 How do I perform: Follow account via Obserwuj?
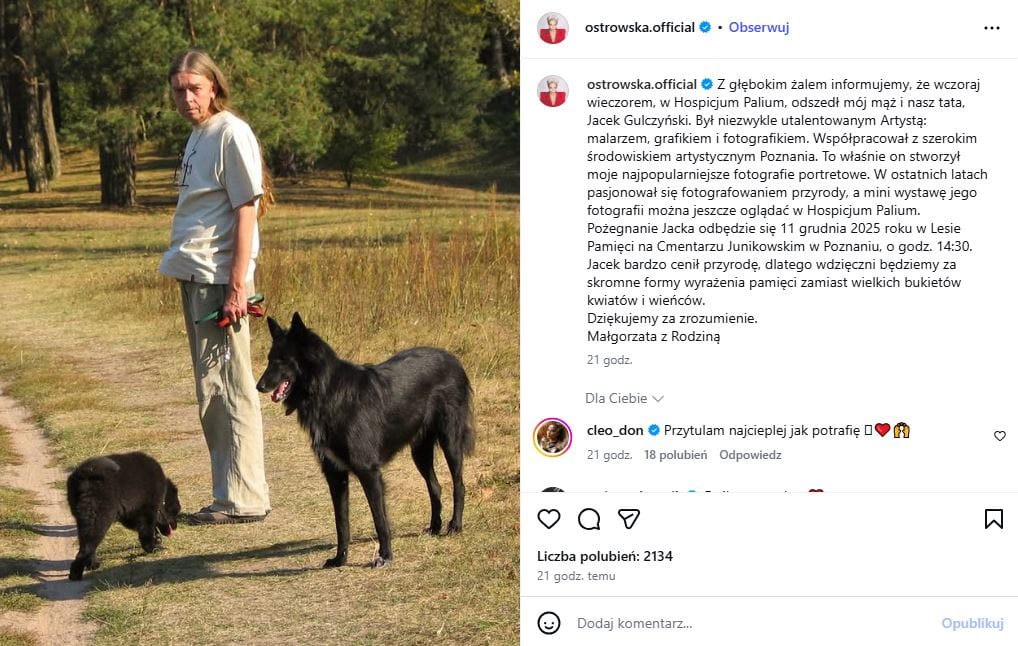click(758, 27)
